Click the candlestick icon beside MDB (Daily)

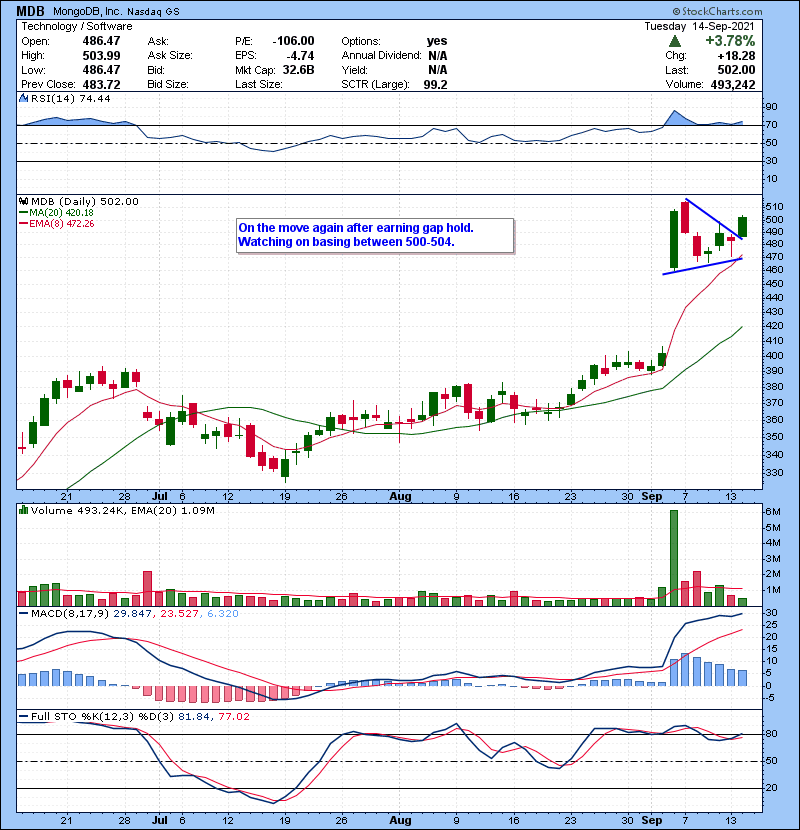tap(24, 202)
